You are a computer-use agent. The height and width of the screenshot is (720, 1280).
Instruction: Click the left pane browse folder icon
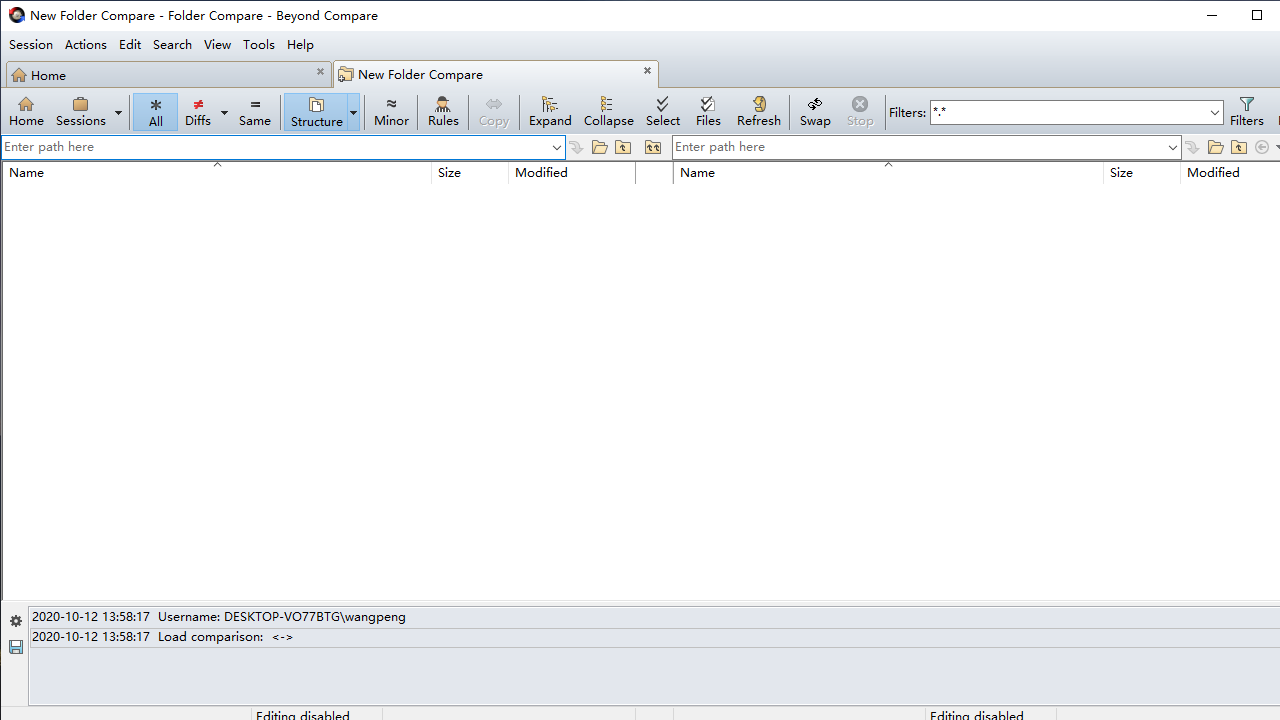(600, 147)
